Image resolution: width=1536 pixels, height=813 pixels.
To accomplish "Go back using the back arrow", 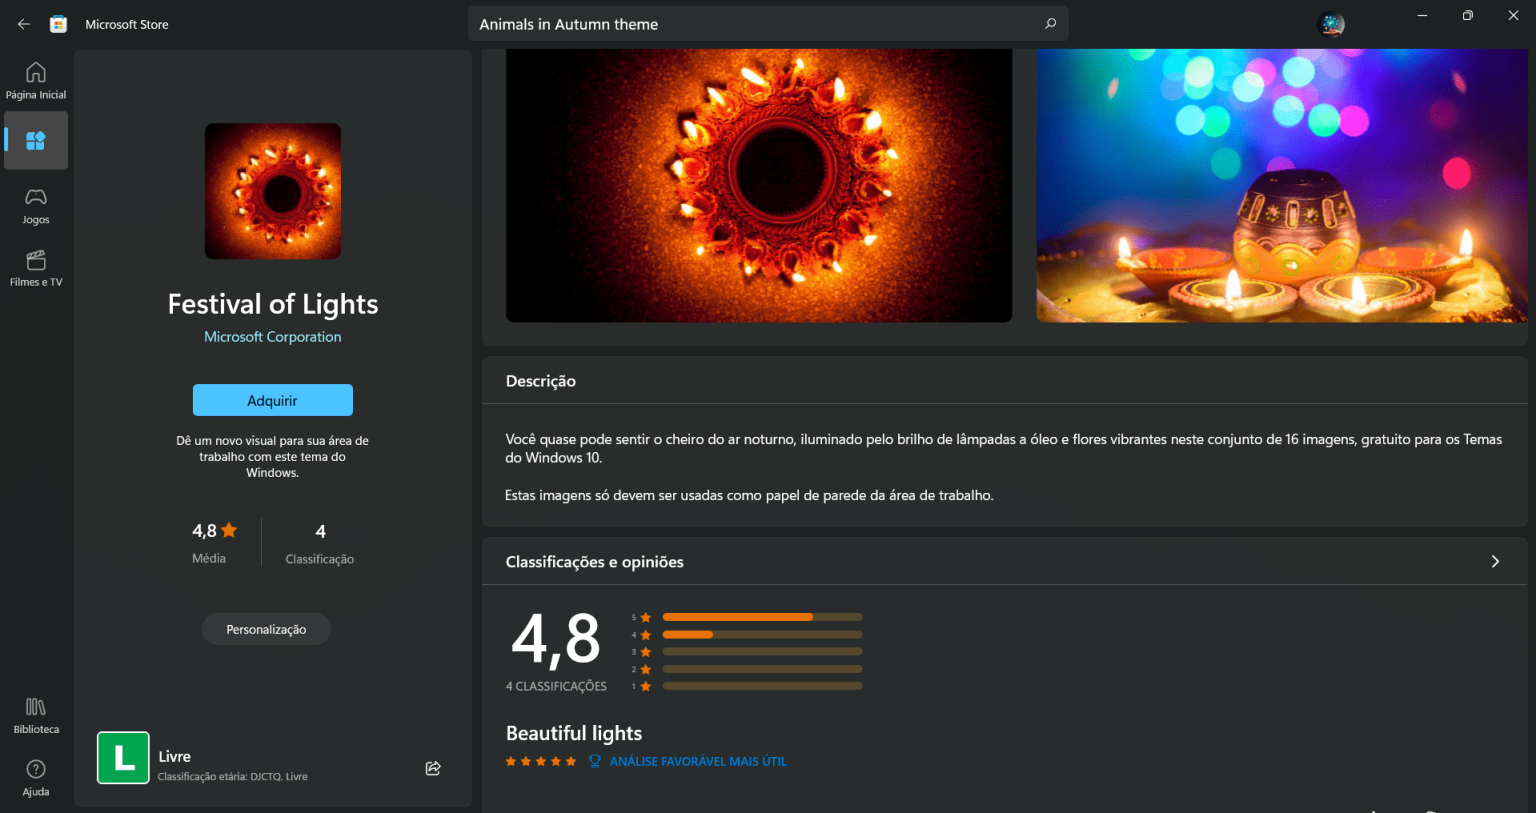I will pyautogui.click(x=24, y=24).
